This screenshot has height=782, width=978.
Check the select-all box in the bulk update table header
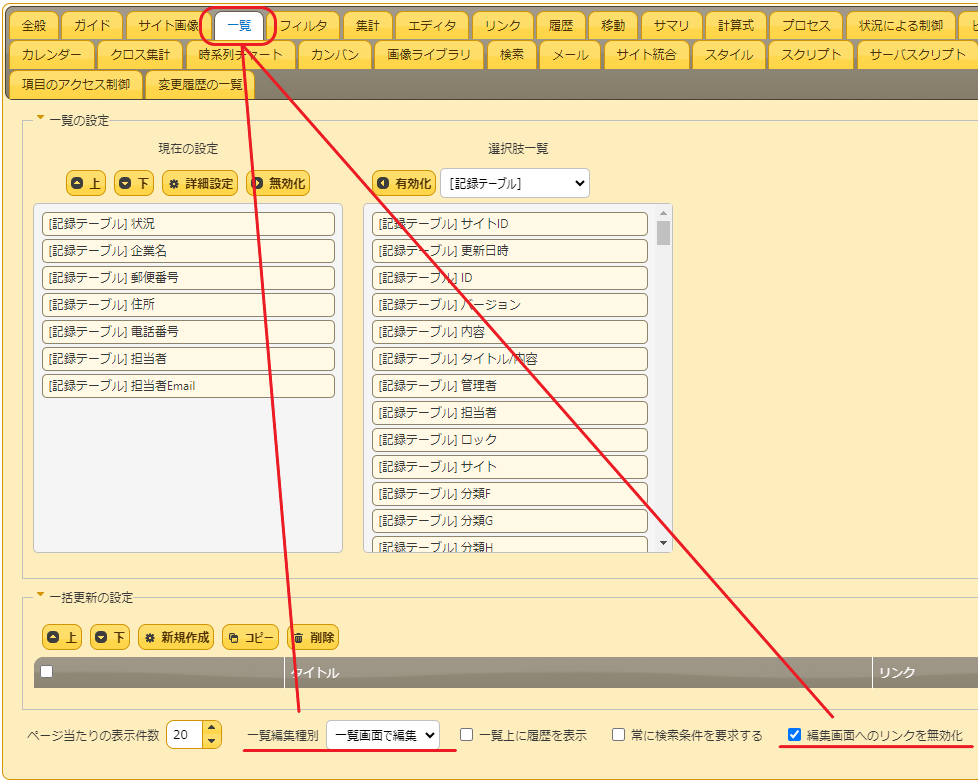47,671
